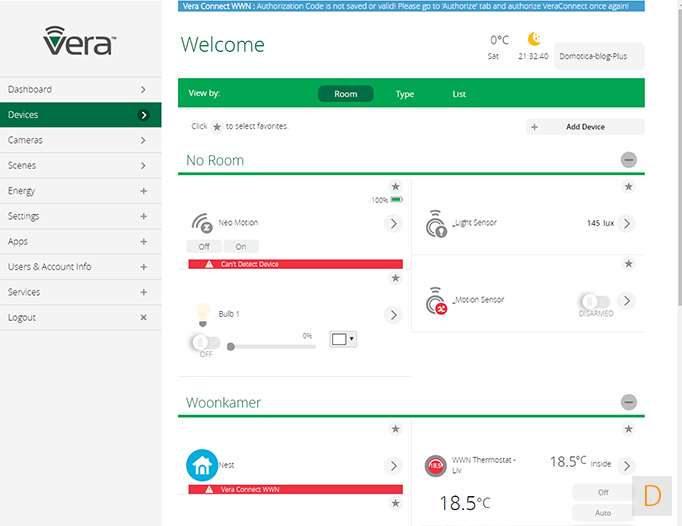682x526 pixels.
Task: Star the Motion Sensor as favorite
Action: pyautogui.click(x=628, y=264)
